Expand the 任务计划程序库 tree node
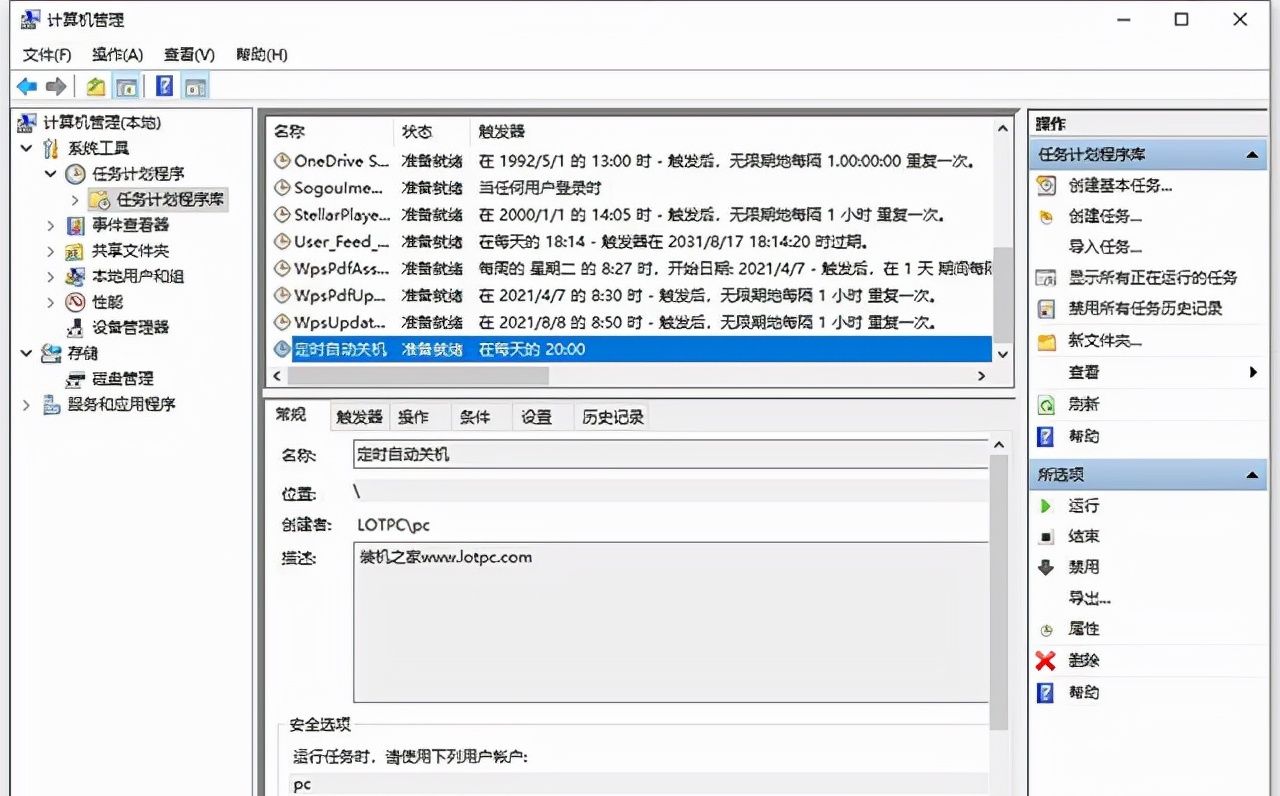The image size is (1280, 796). (x=75, y=200)
